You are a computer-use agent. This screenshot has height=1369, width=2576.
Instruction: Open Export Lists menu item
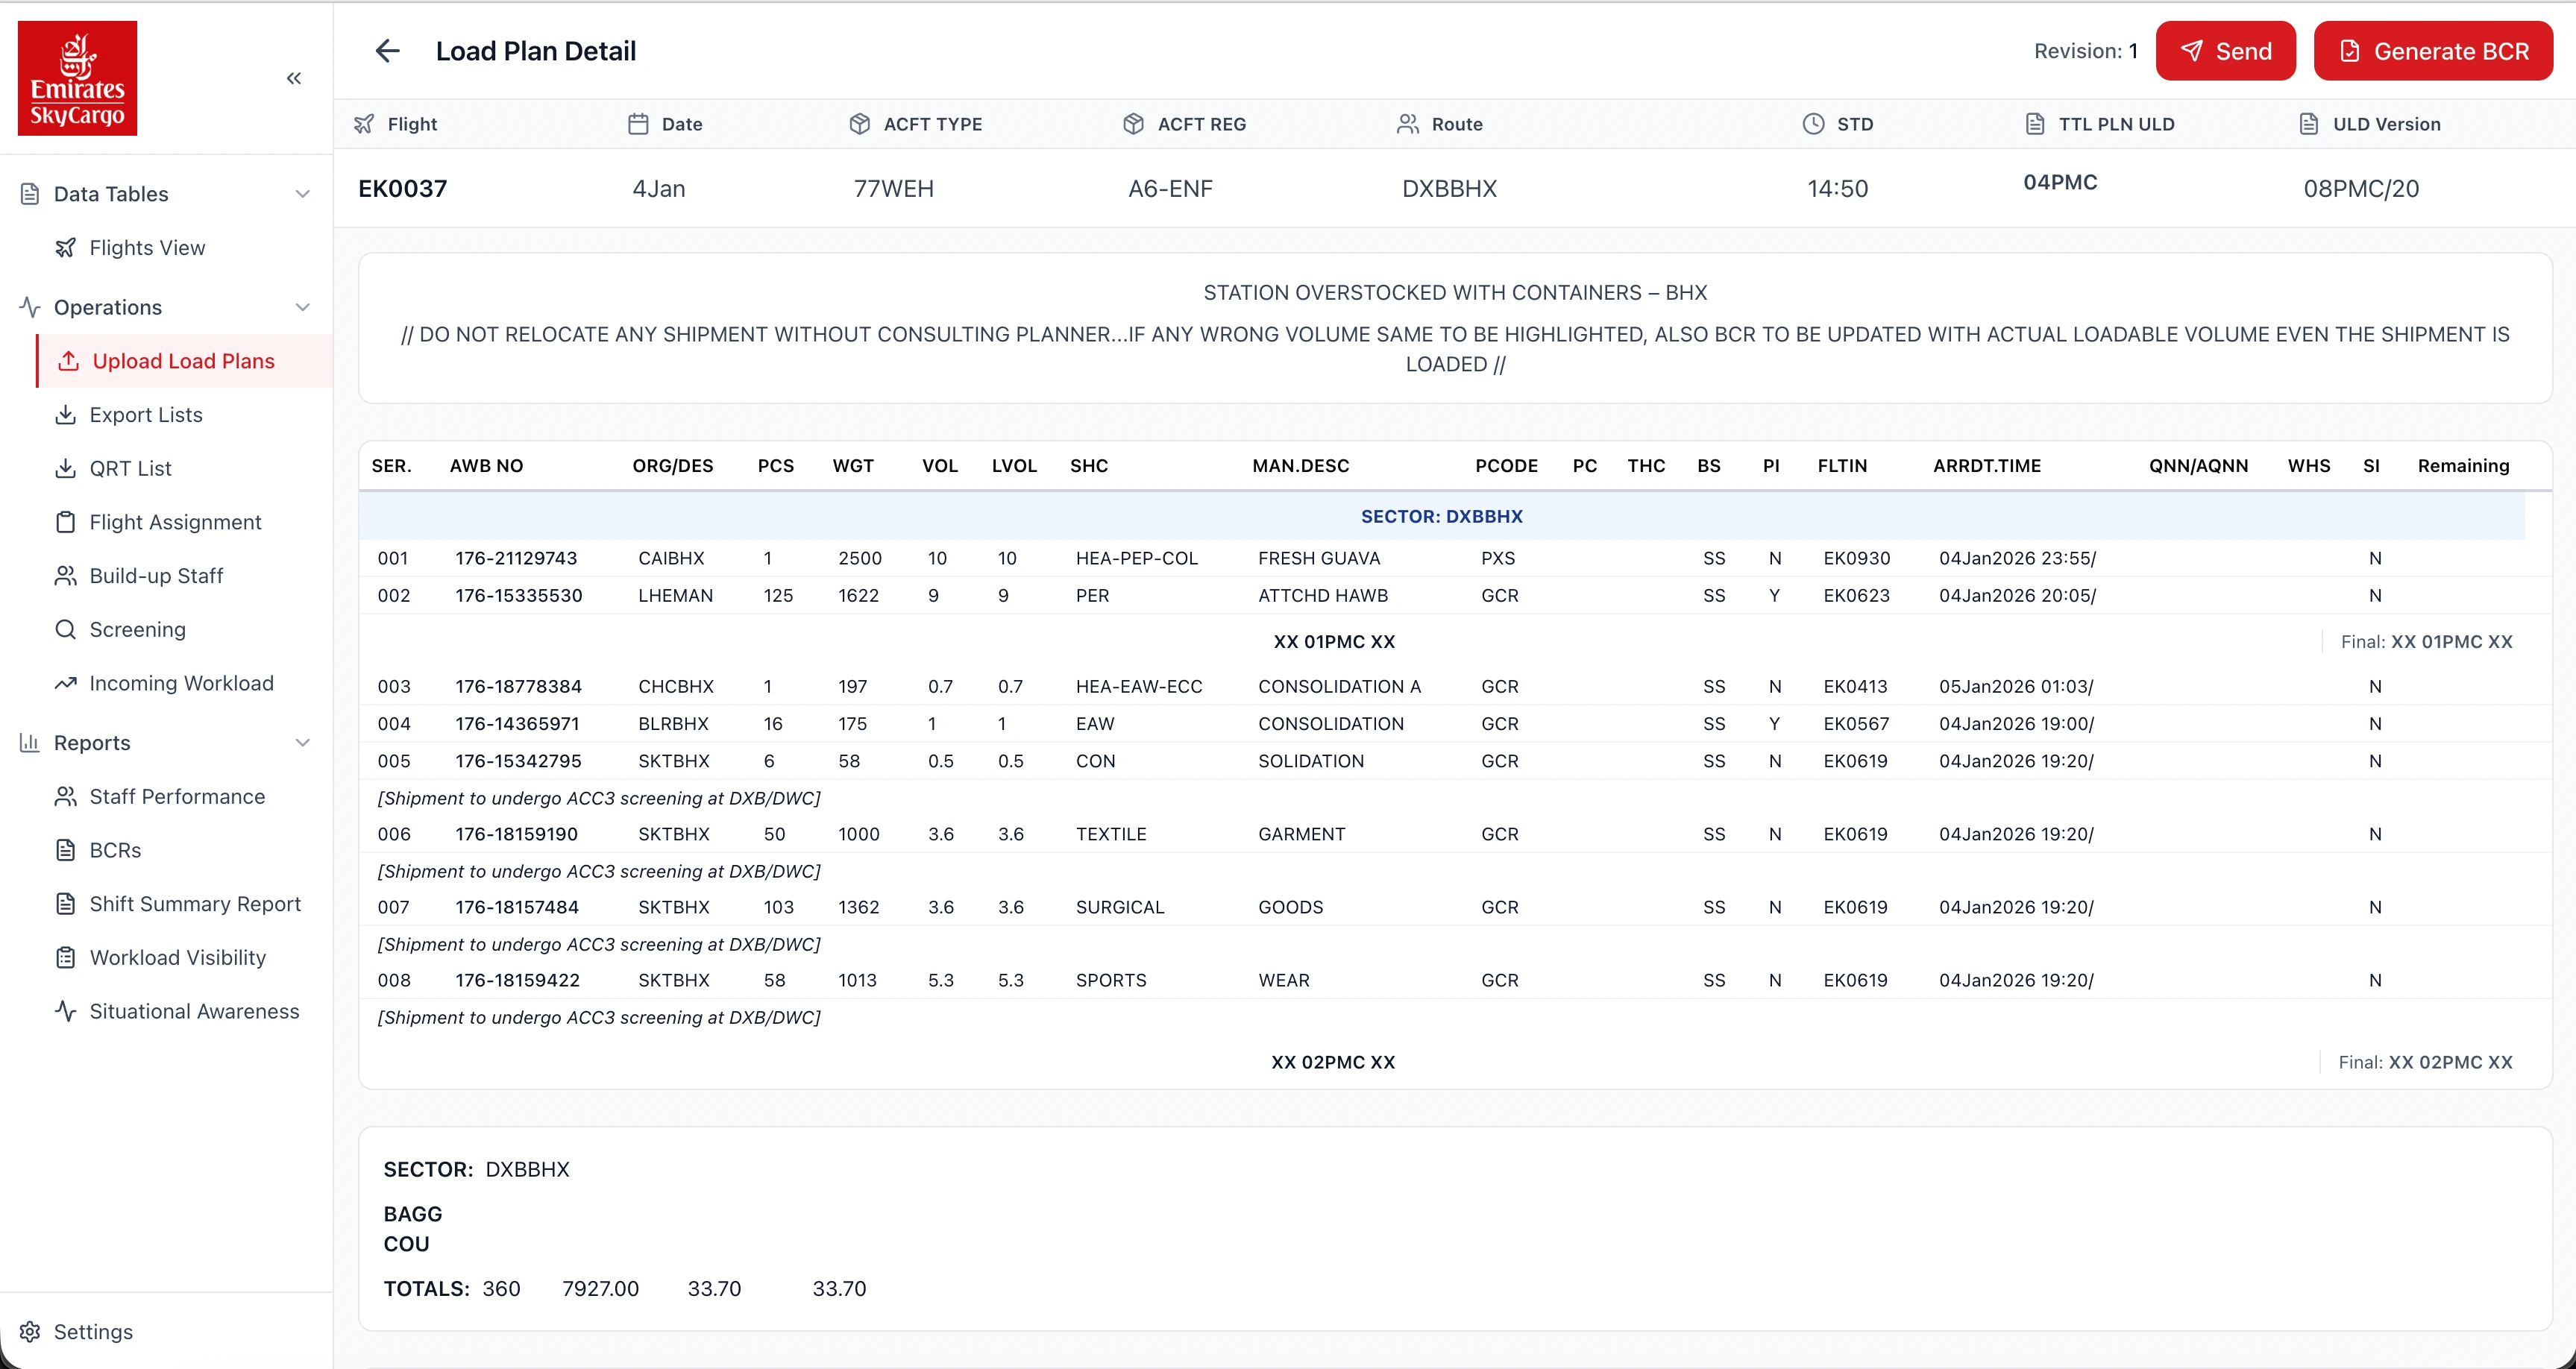pyautogui.click(x=146, y=415)
